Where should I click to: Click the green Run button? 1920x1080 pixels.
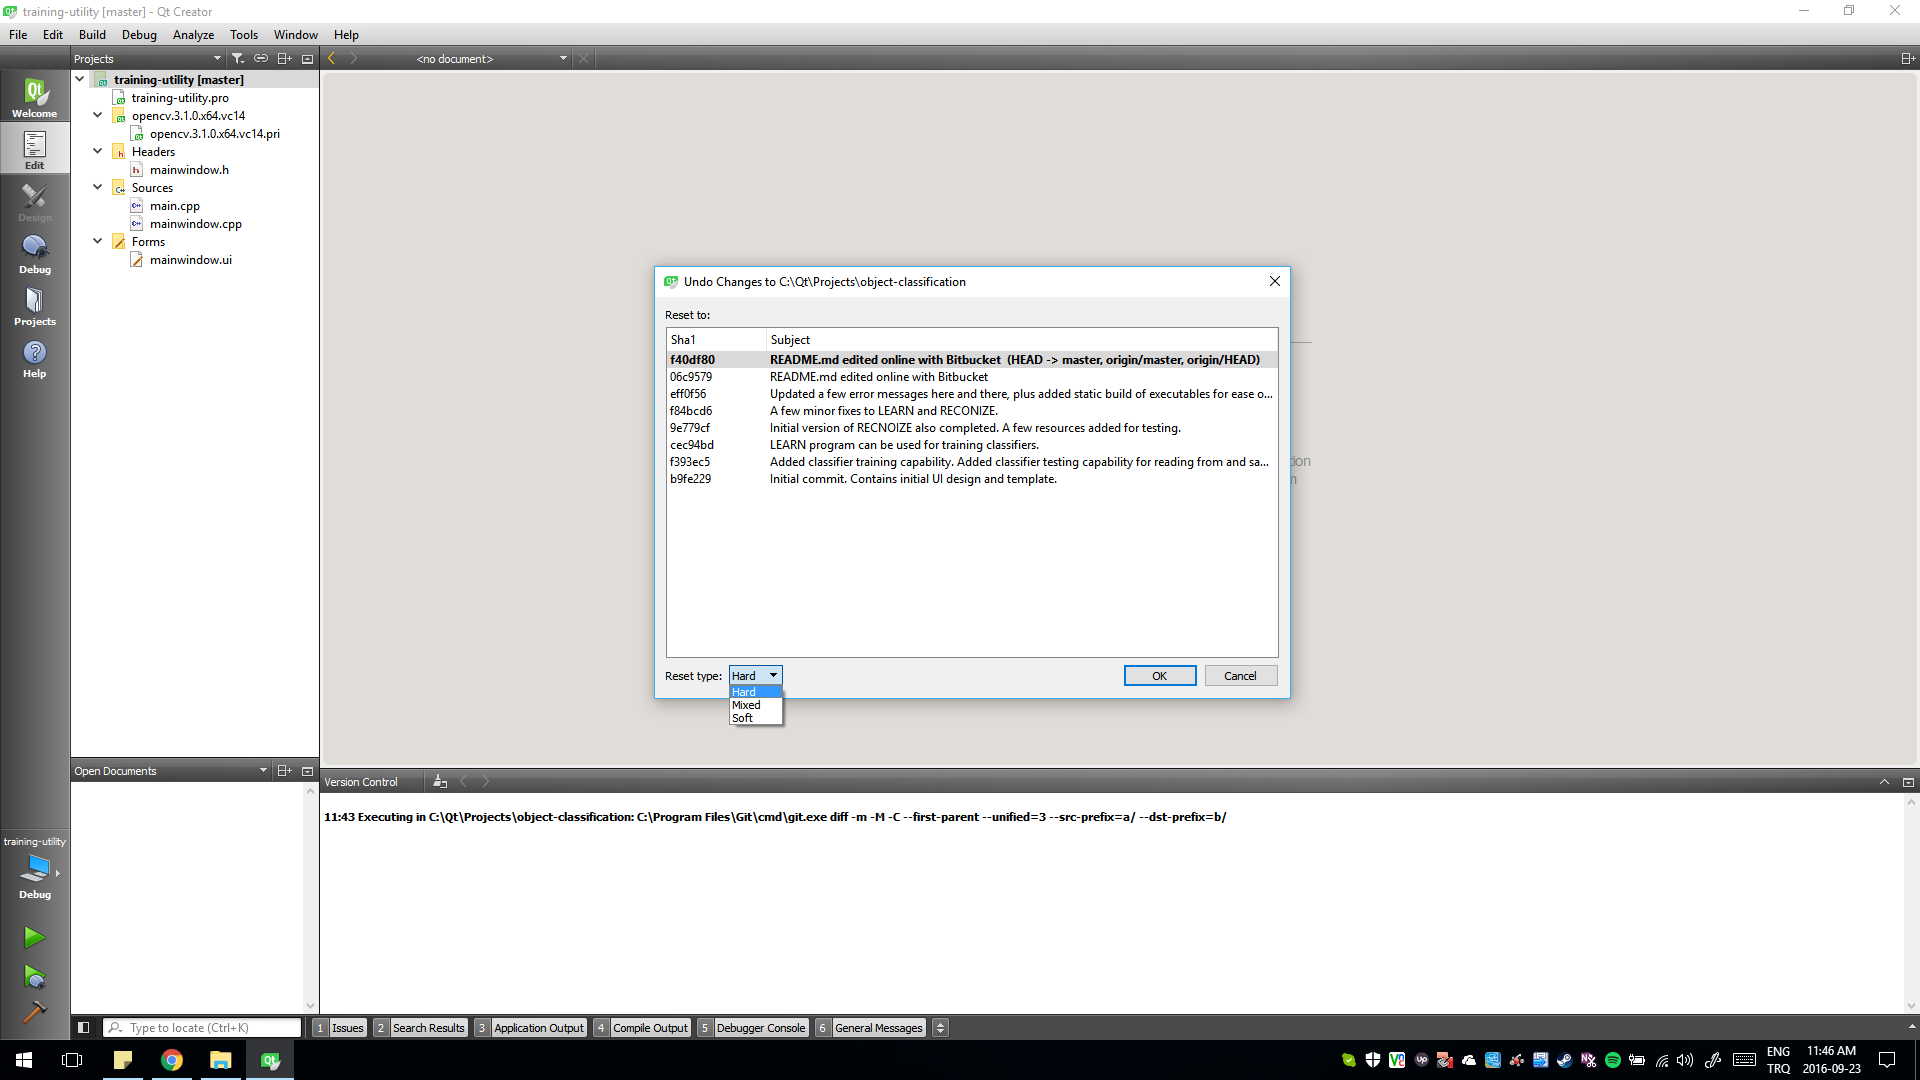(x=34, y=937)
